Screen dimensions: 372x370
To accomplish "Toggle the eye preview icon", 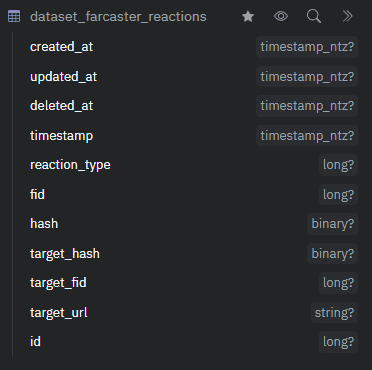I will (281, 16).
